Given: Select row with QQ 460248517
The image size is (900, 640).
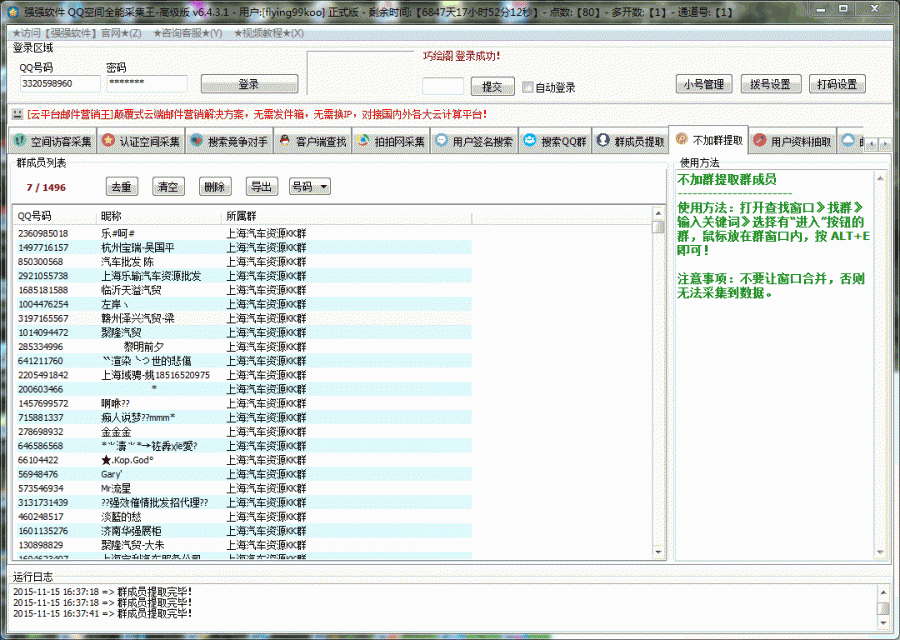Looking at the screenshot, I should [243, 517].
